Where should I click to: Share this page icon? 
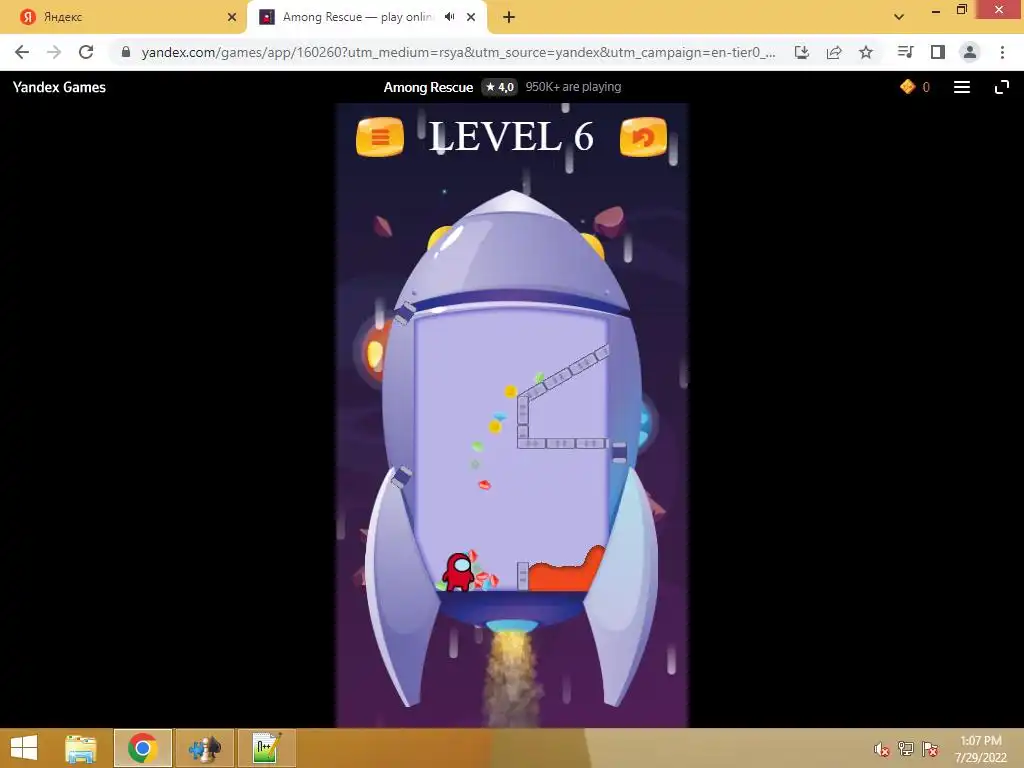click(x=834, y=52)
